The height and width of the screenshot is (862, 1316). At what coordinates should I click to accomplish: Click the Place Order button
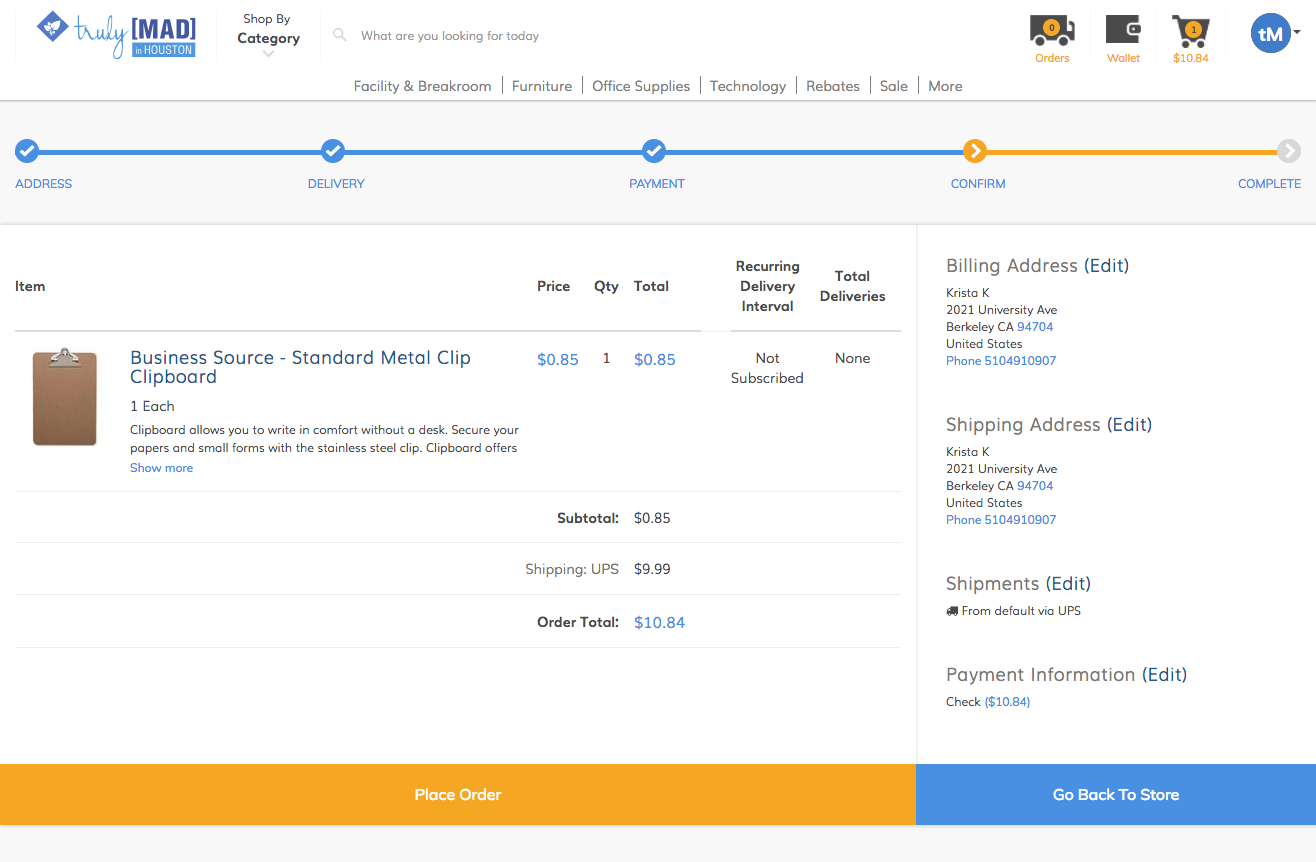click(x=458, y=794)
